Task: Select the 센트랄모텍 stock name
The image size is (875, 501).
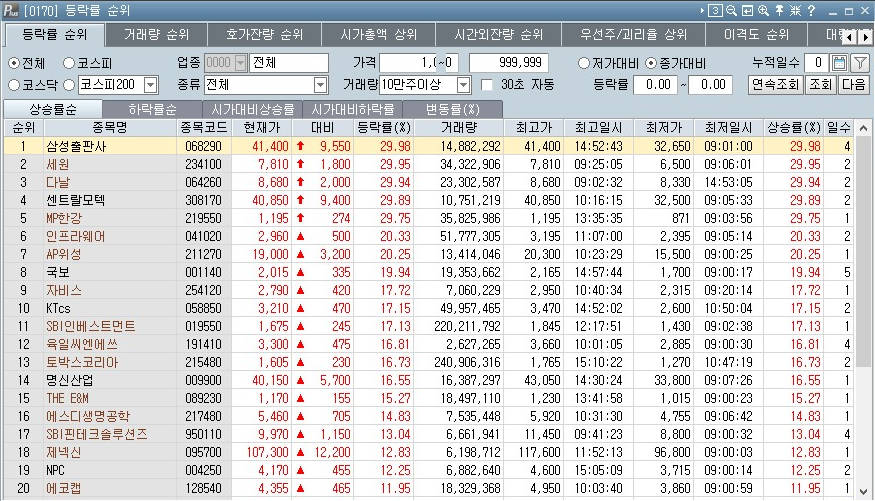Action: pyautogui.click(x=76, y=200)
